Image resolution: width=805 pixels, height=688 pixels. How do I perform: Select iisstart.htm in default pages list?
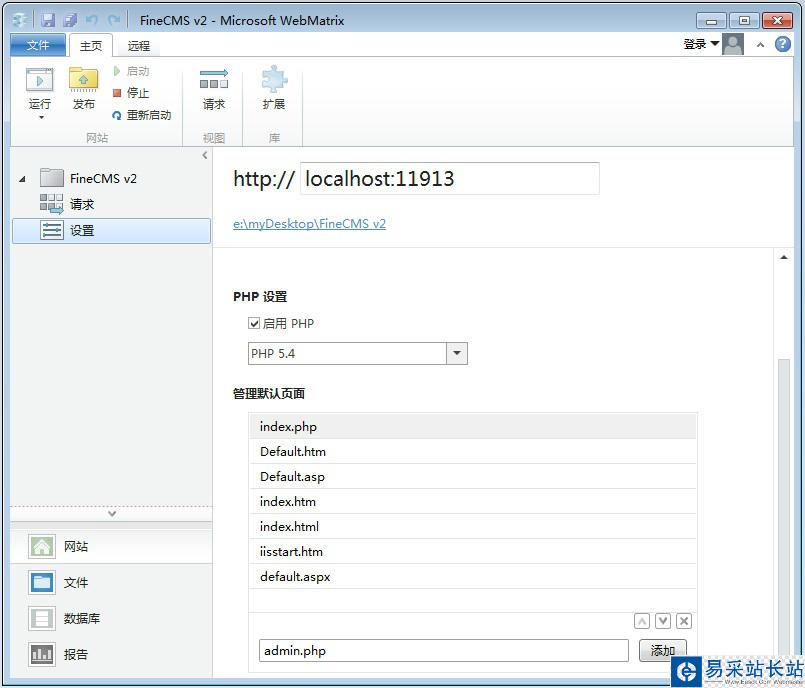(x=472, y=552)
